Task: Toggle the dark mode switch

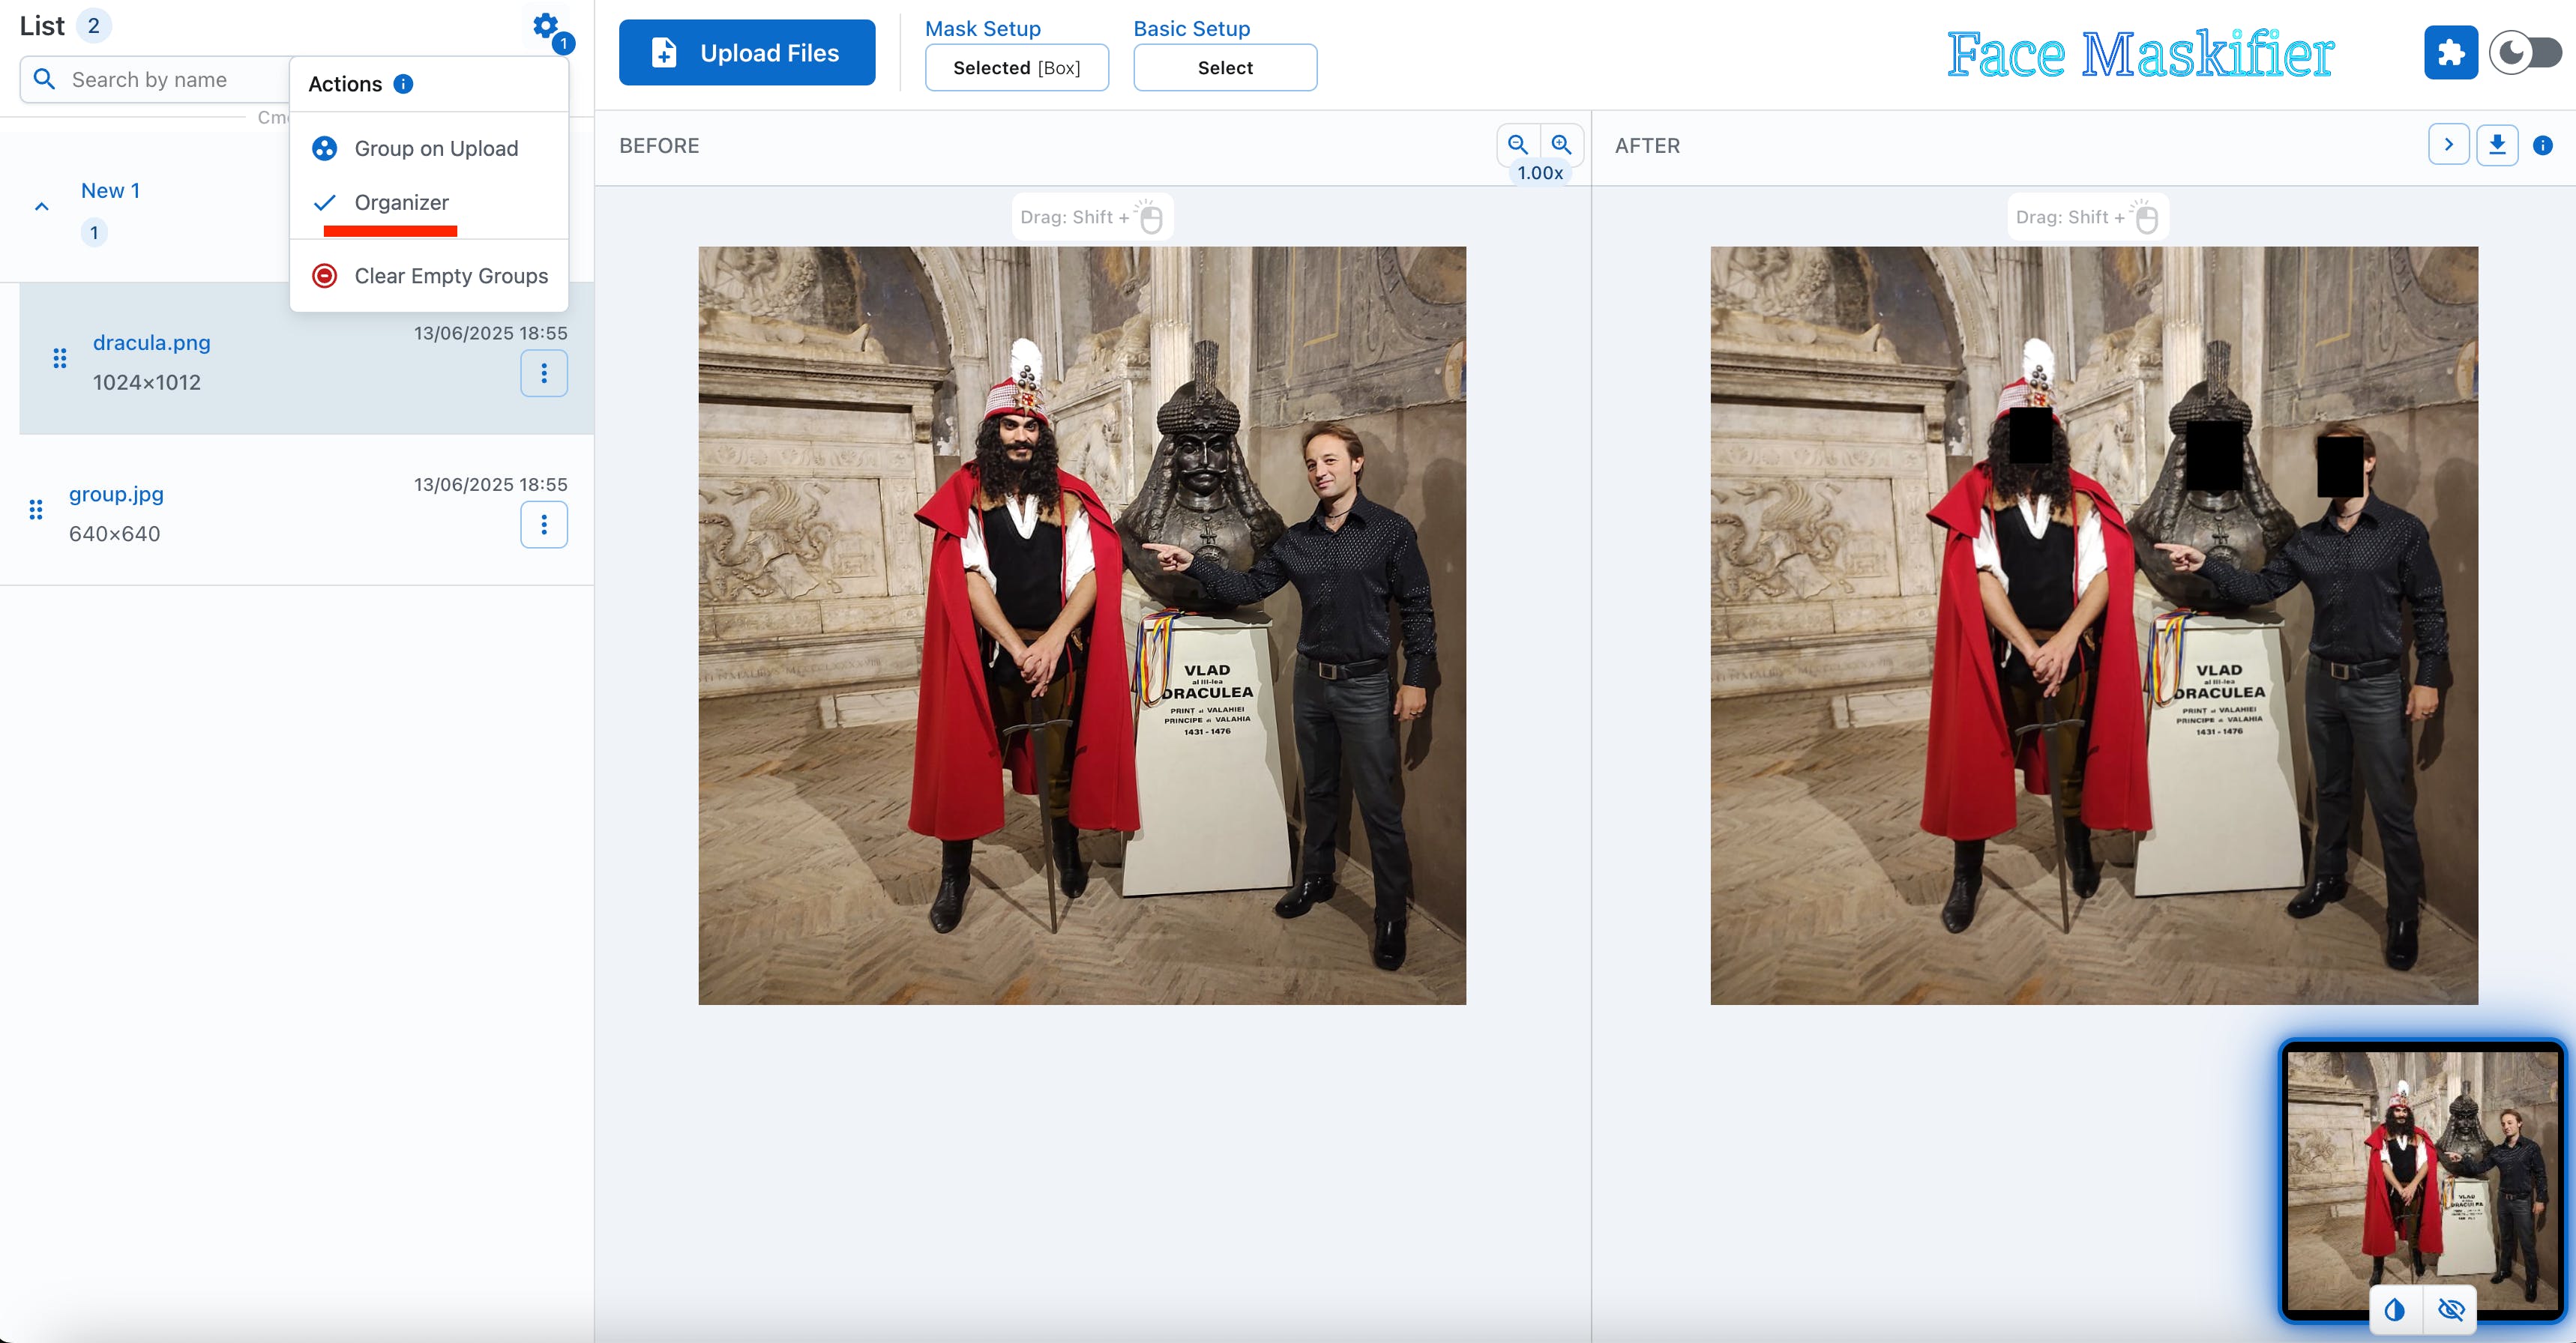Action: [x=2525, y=53]
